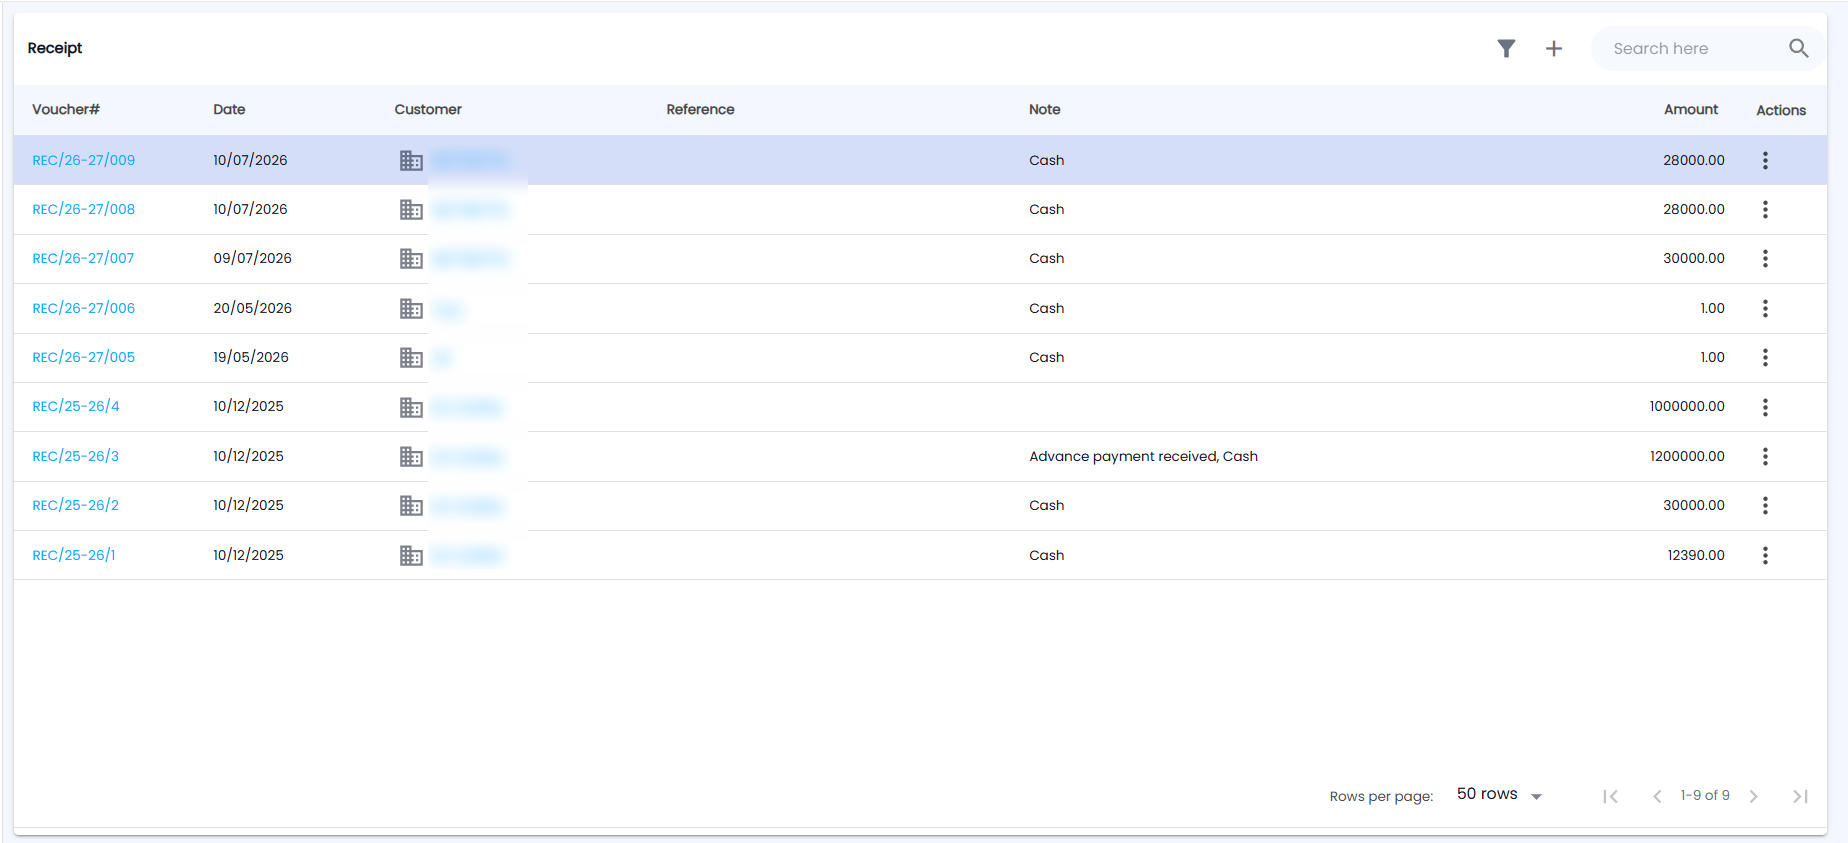Open voucher REC/25-26/2
The width and height of the screenshot is (1848, 843).
(x=76, y=505)
